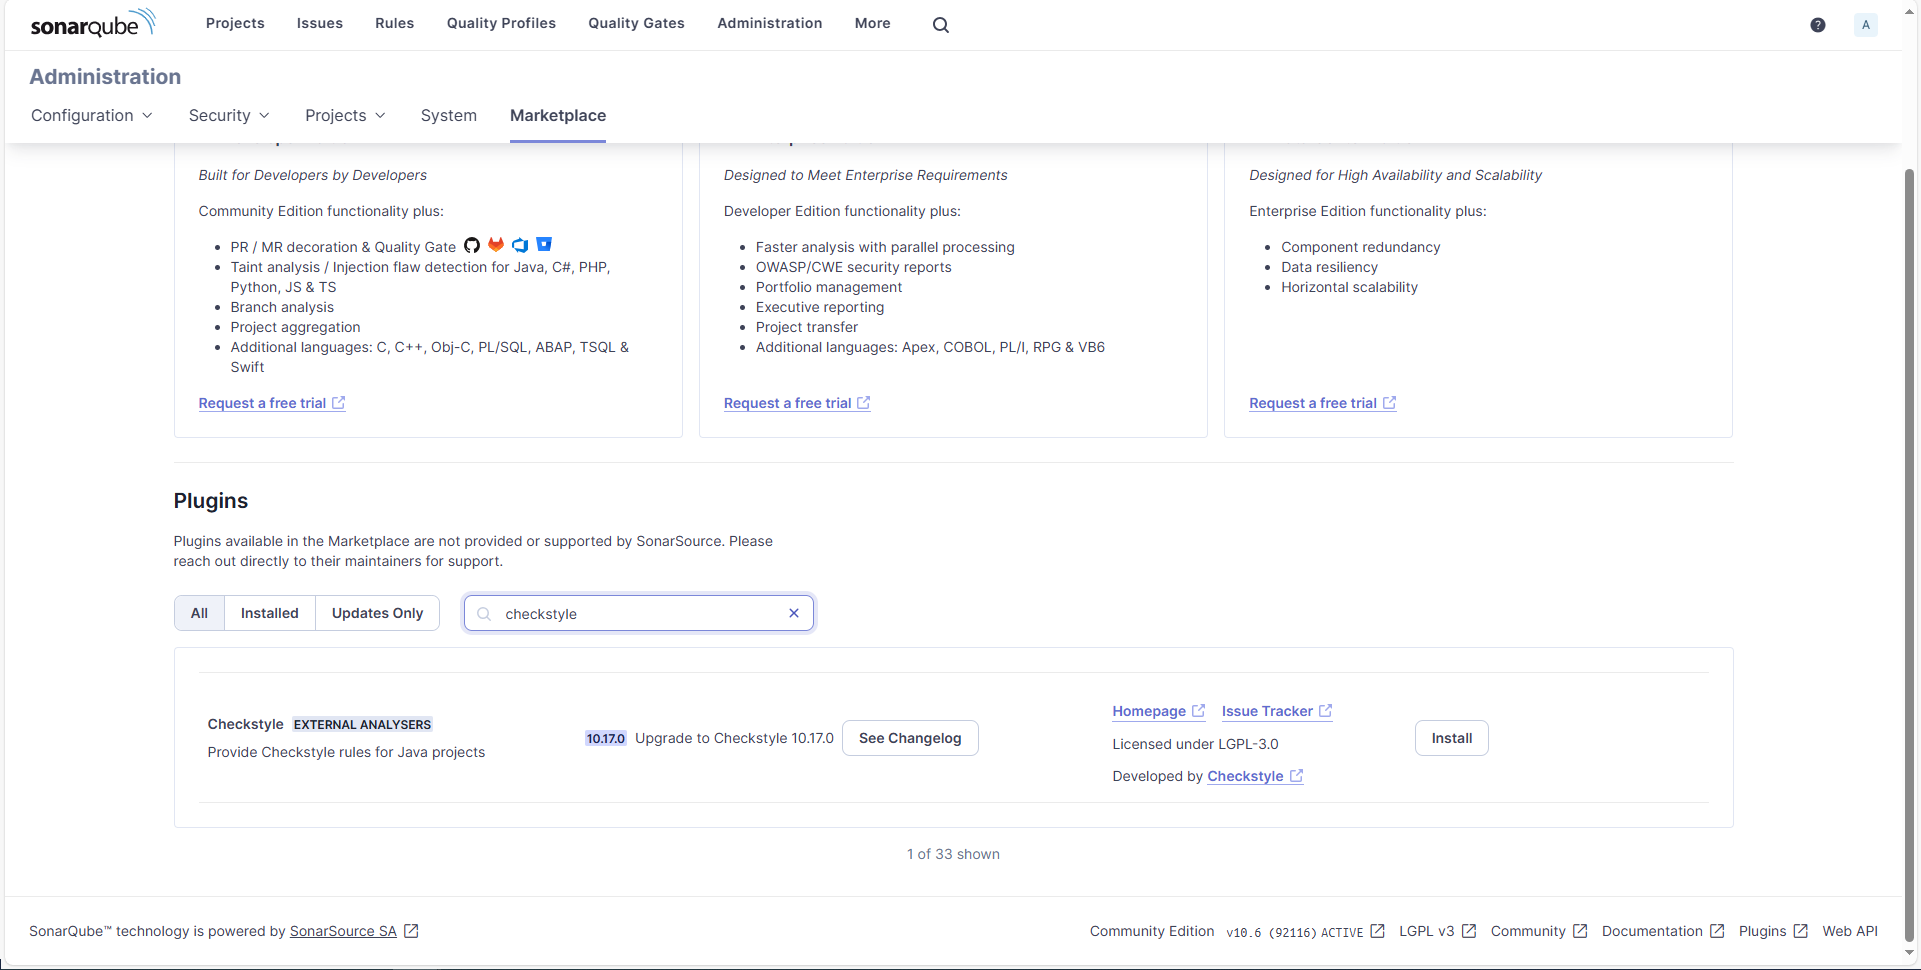1921x970 pixels.
Task: Click external icon beside SonarSource SA footer link
Action: [411, 931]
